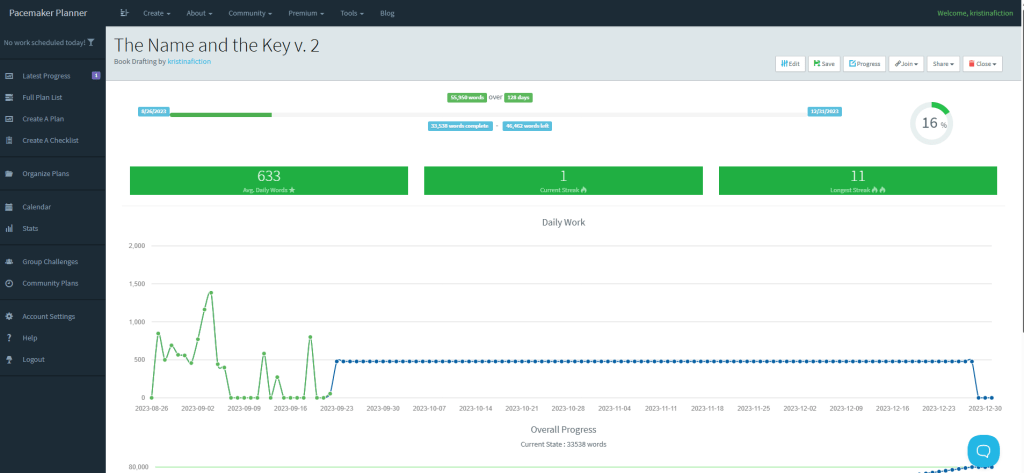Open the Full Plan List page
The width and height of the screenshot is (1024, 473).
[43, 97]
